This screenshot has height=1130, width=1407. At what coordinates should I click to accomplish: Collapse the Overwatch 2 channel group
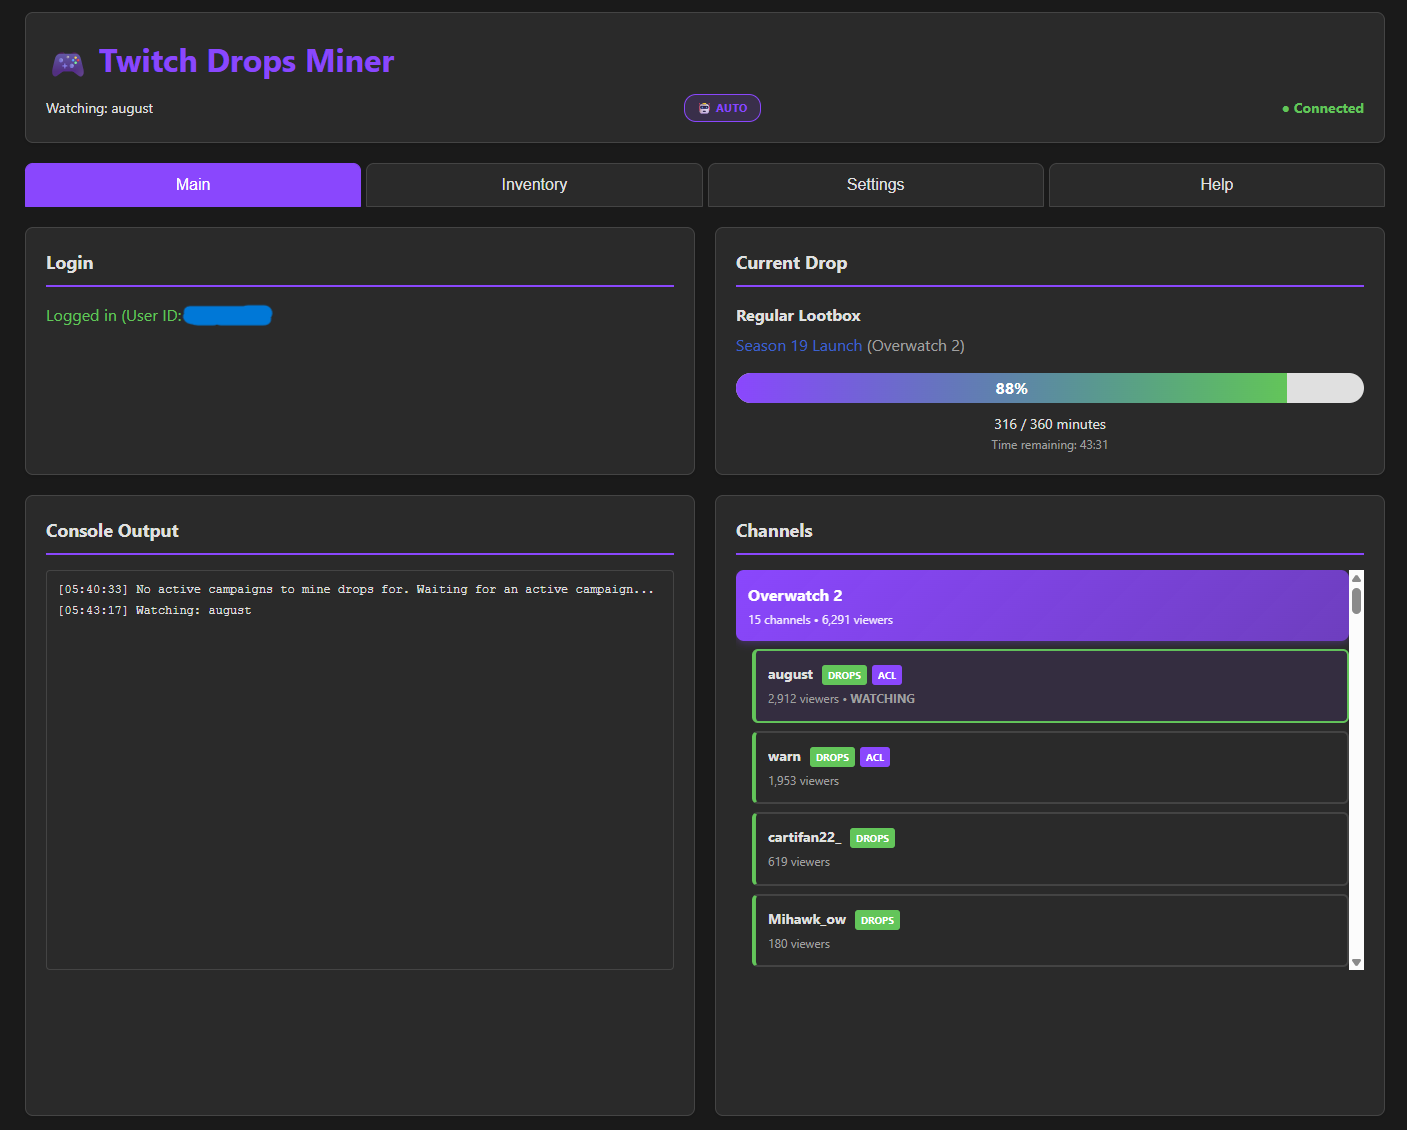(x=1042, y=606)
